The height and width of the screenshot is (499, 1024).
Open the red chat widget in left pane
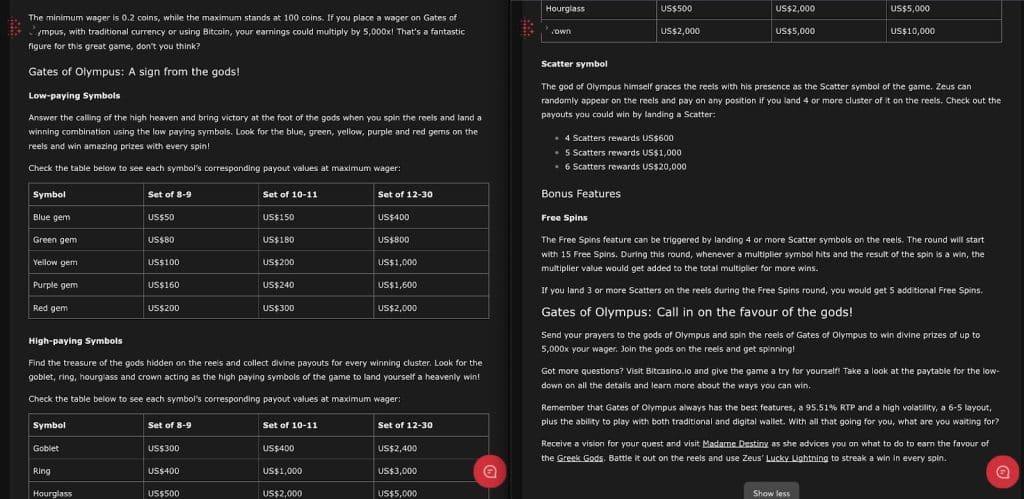pyautogui.click(x=490, y=471)
